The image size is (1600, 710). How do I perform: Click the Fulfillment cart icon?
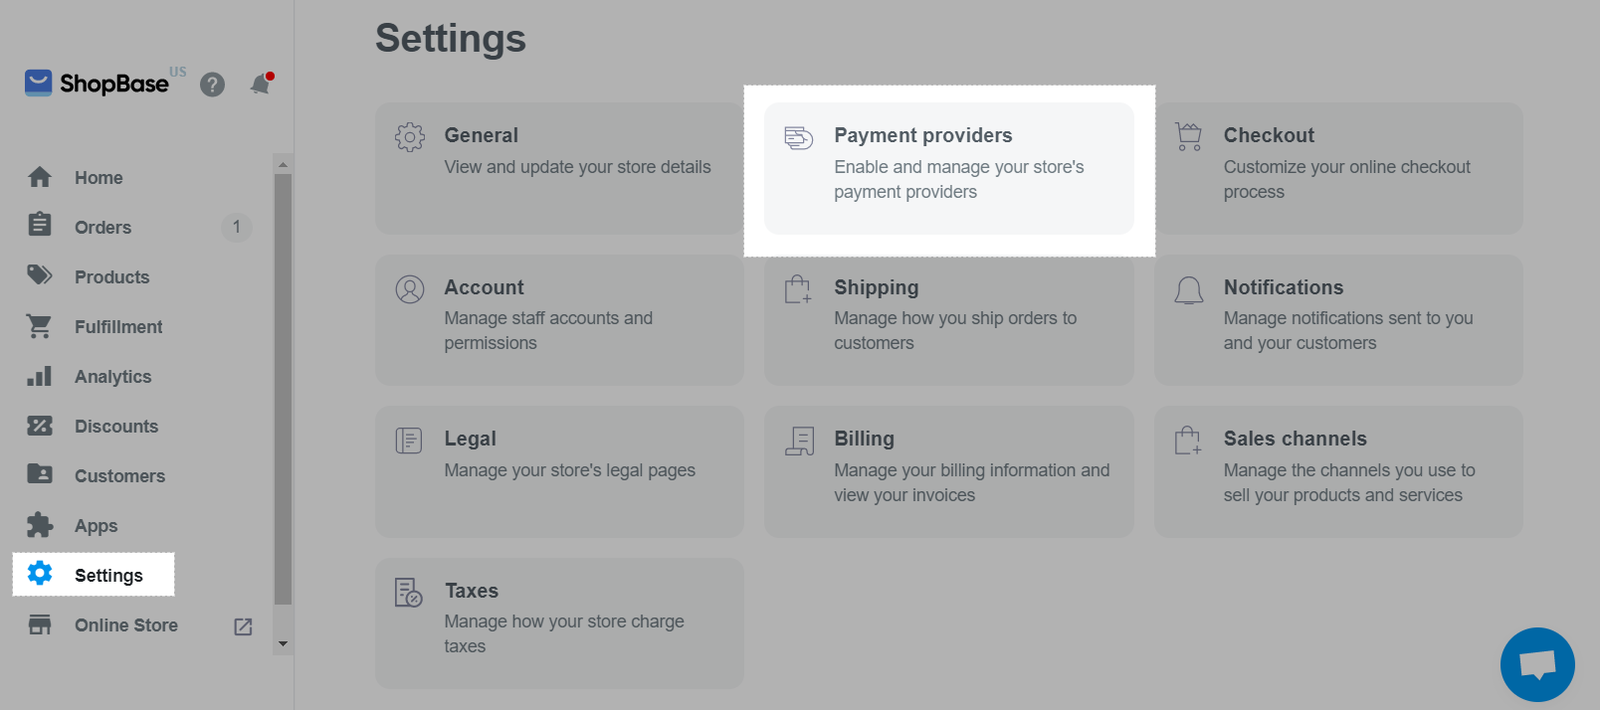point(40,326)
